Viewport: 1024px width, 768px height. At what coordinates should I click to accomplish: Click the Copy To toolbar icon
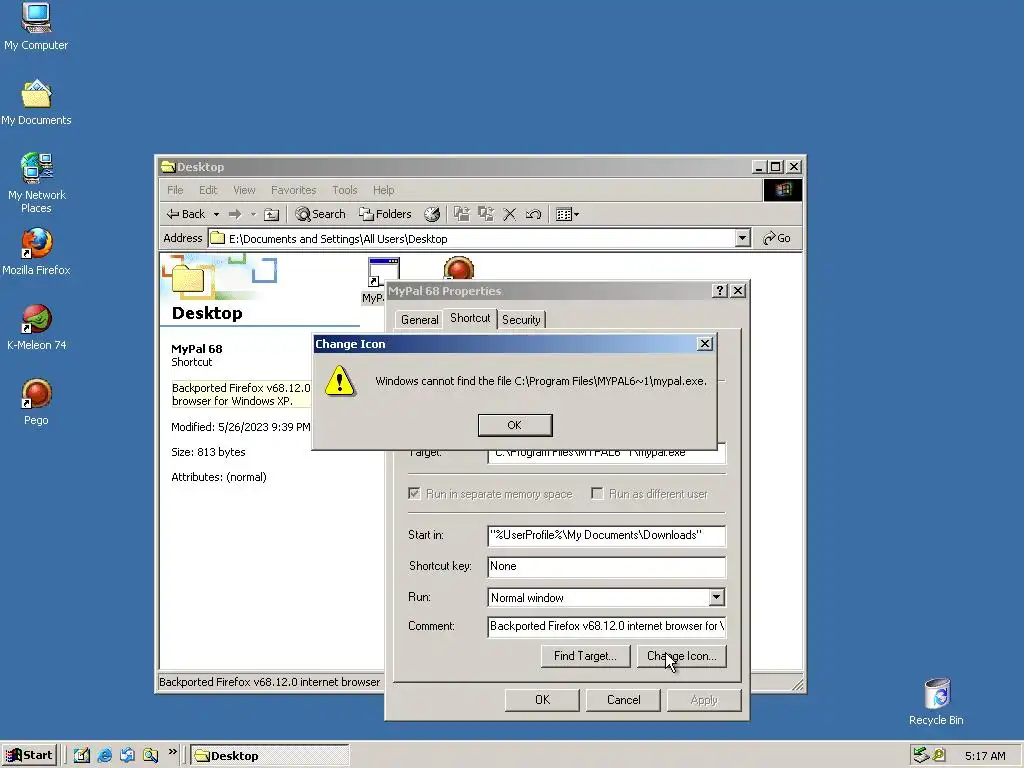pos(485,214)
